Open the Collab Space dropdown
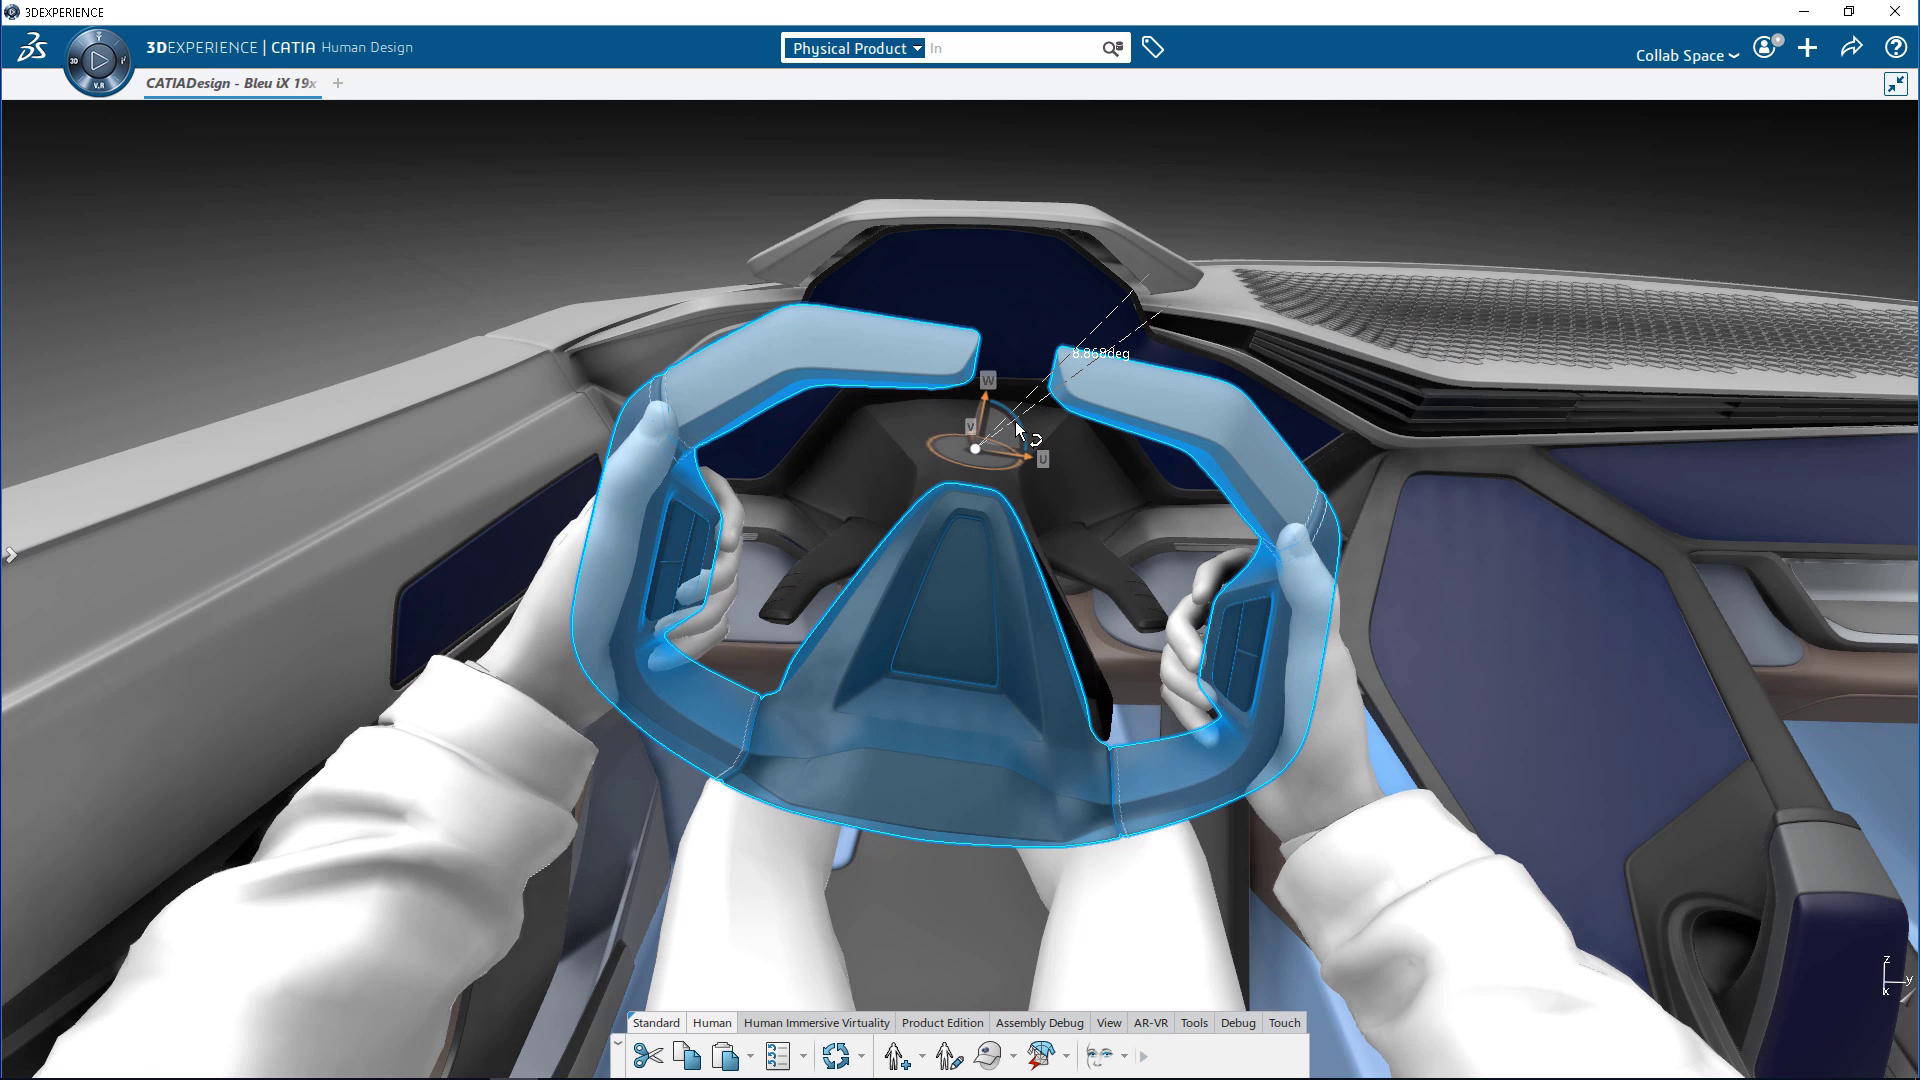Image resolution: width=1920 pixels, height=1080 pixels. pyautogui.click(x=1686, y=55)
